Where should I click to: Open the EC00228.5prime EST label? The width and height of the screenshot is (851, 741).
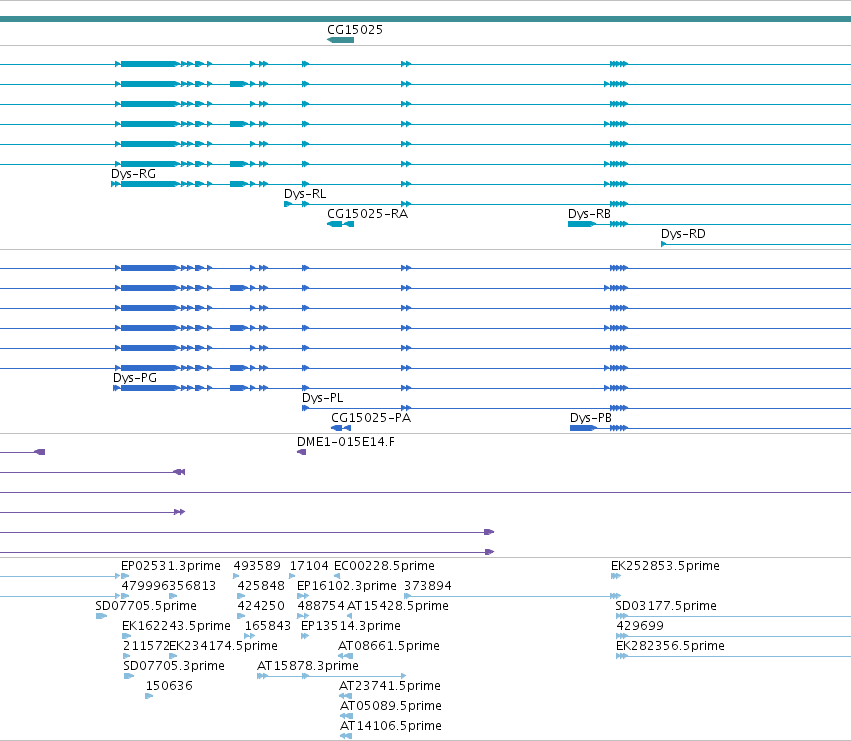[384, 566]
